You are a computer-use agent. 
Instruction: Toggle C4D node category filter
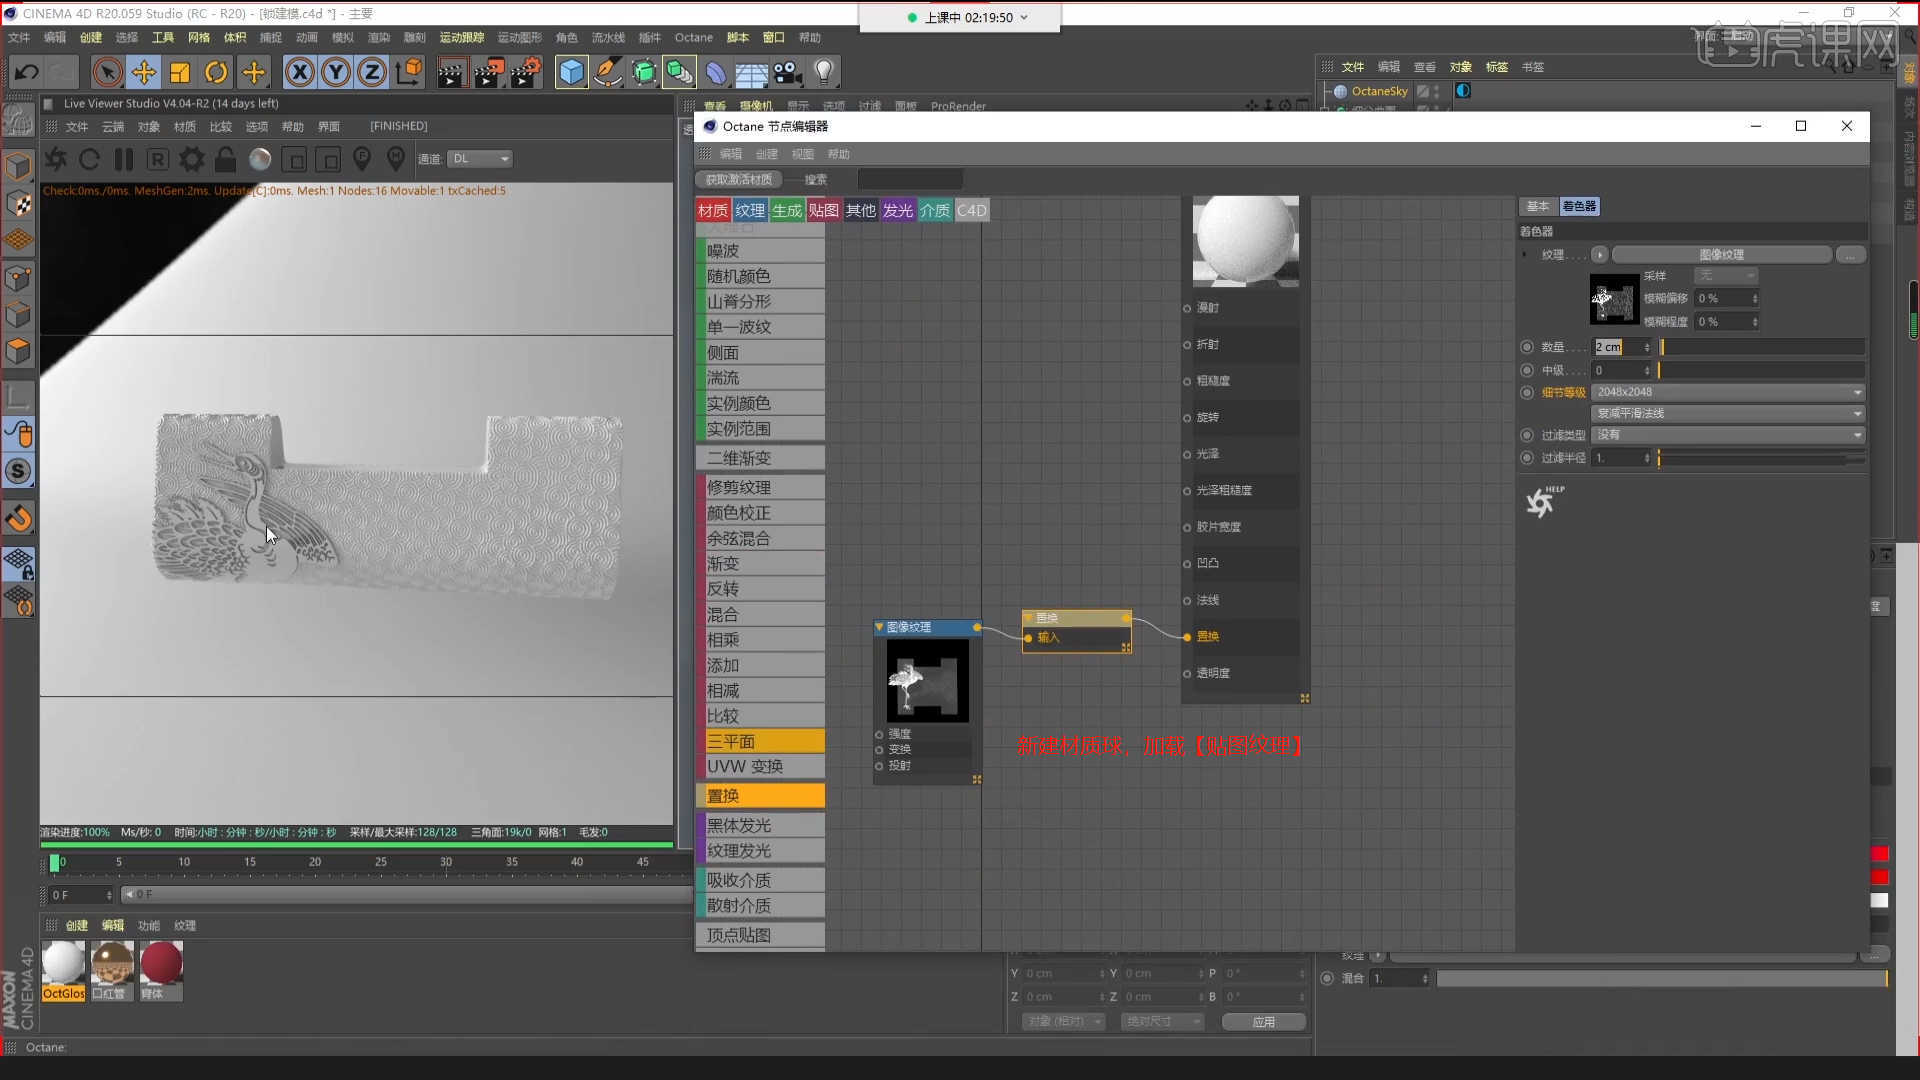coord(972,210)
